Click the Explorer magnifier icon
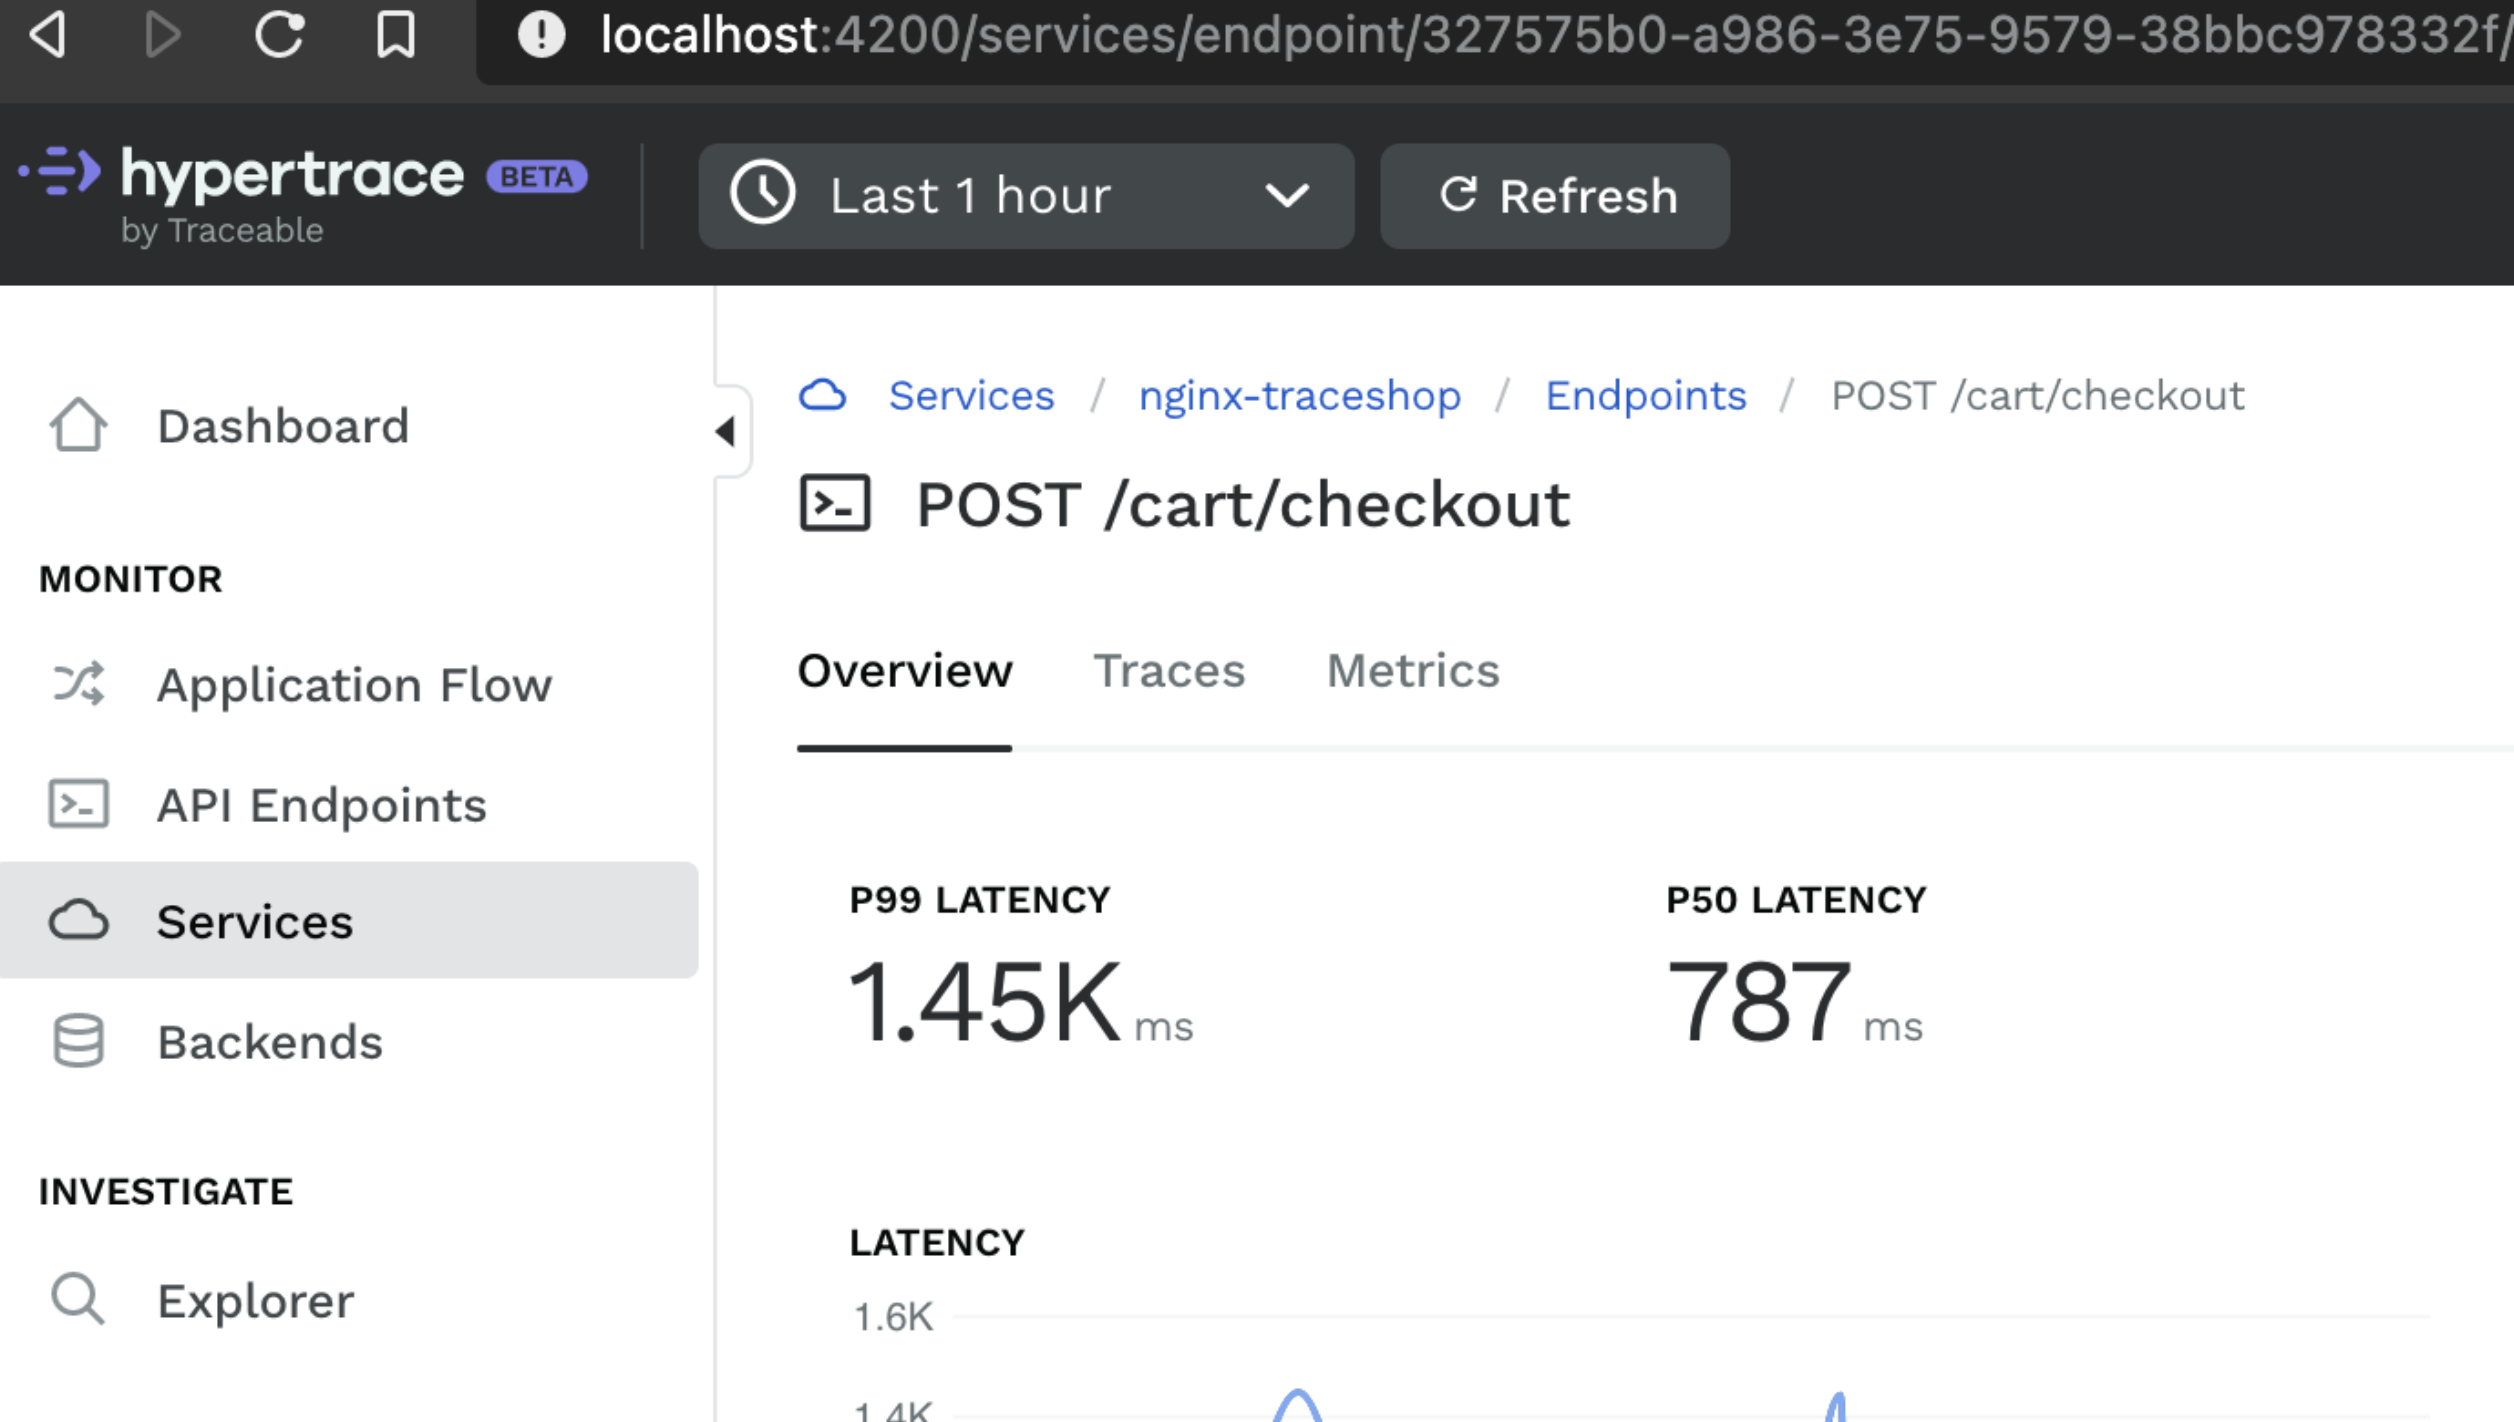 click(x=78, y=1300)
